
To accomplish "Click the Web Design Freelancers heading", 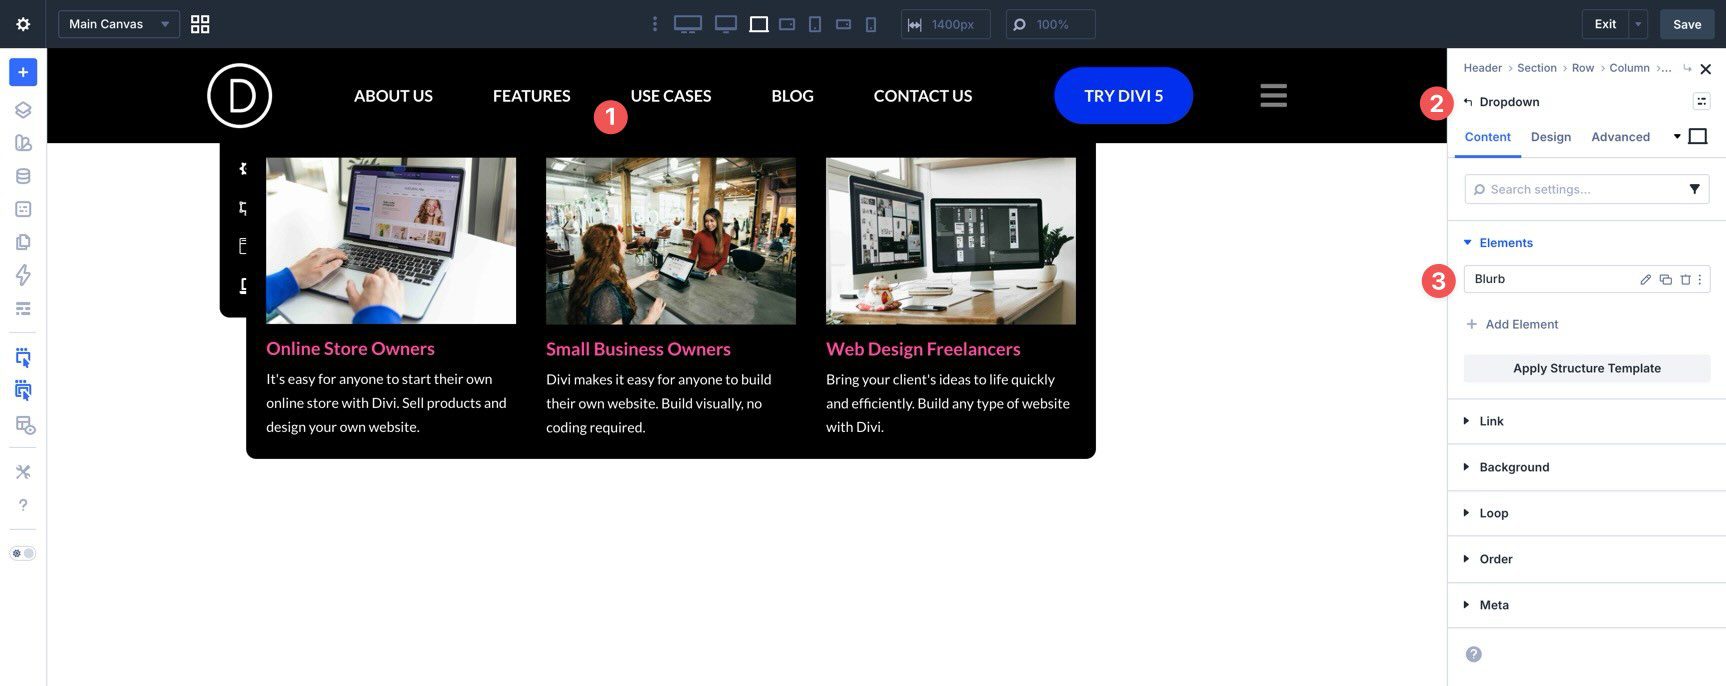I will 923,349.
